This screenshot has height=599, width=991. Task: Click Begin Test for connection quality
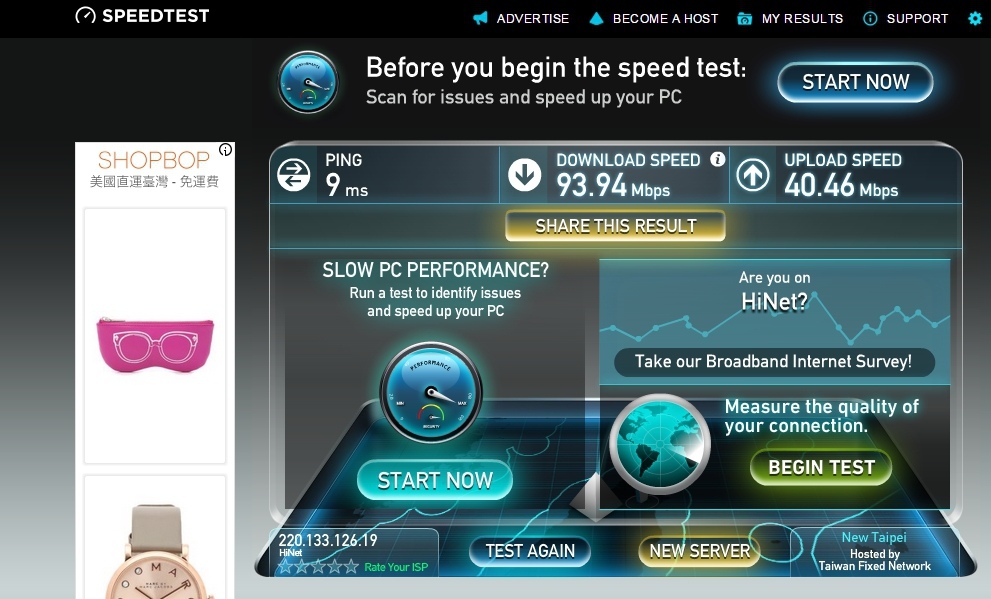tap(821, 467)
